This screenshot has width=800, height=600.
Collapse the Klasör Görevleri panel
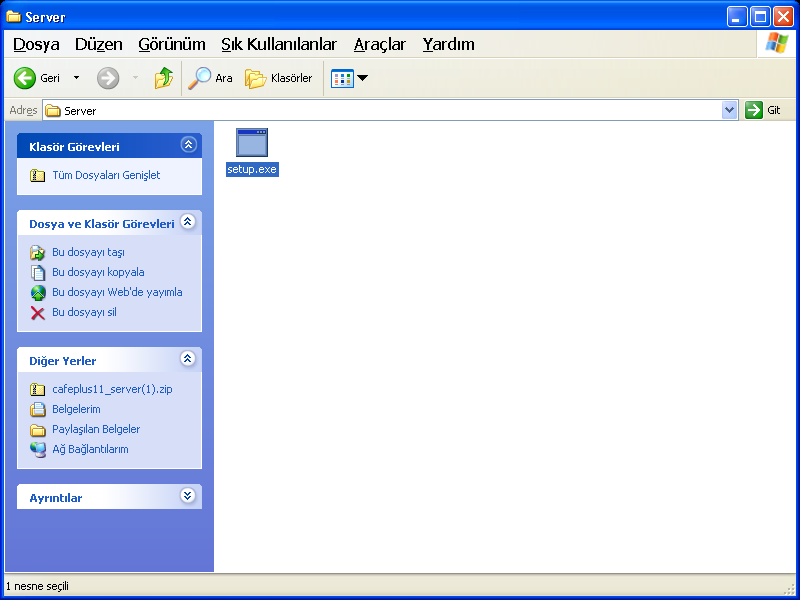(188, 145)
